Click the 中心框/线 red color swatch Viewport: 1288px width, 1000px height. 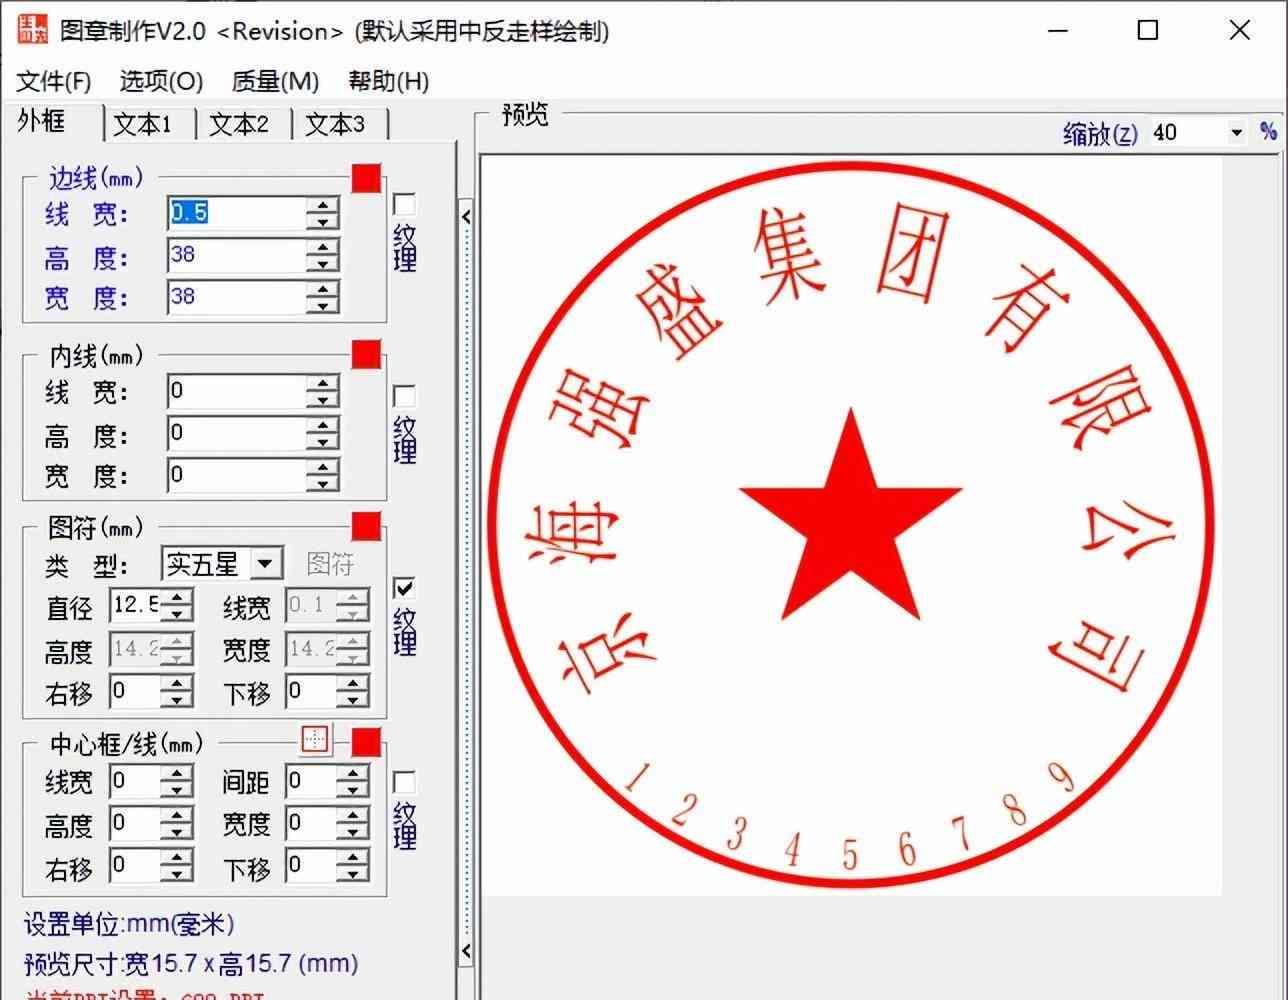366,742
